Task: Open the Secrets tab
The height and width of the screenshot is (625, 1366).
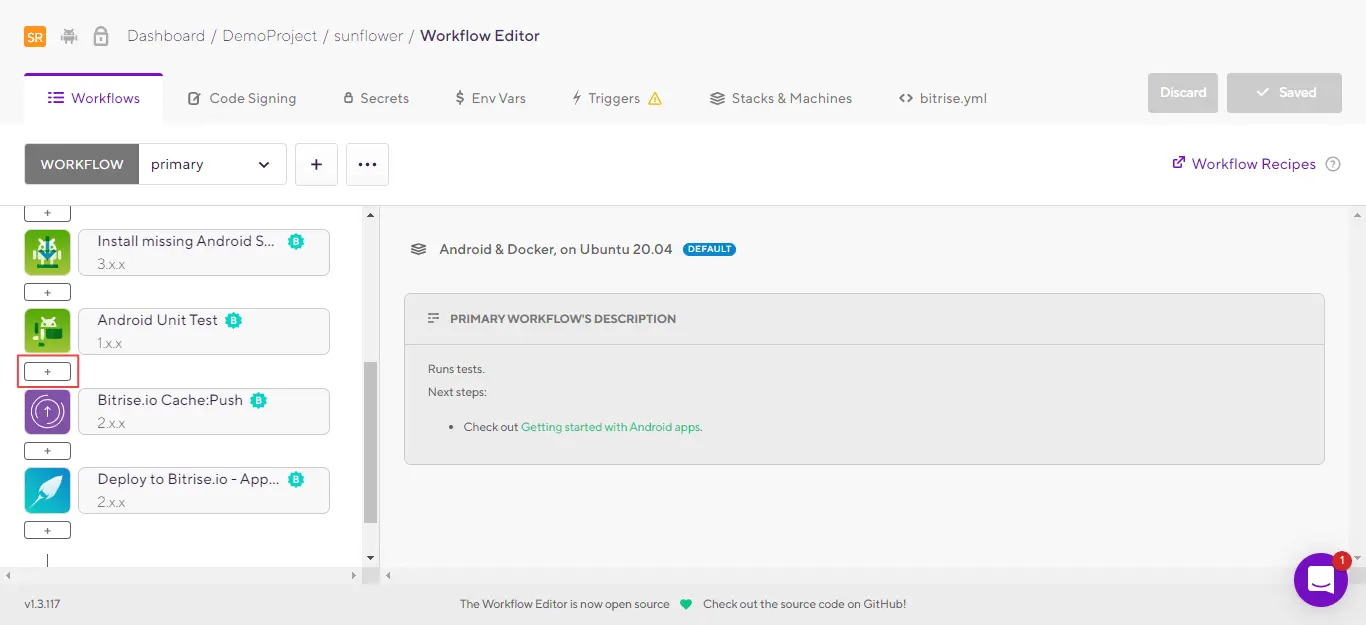Action: pyautogui.click(x=376, y=98)
